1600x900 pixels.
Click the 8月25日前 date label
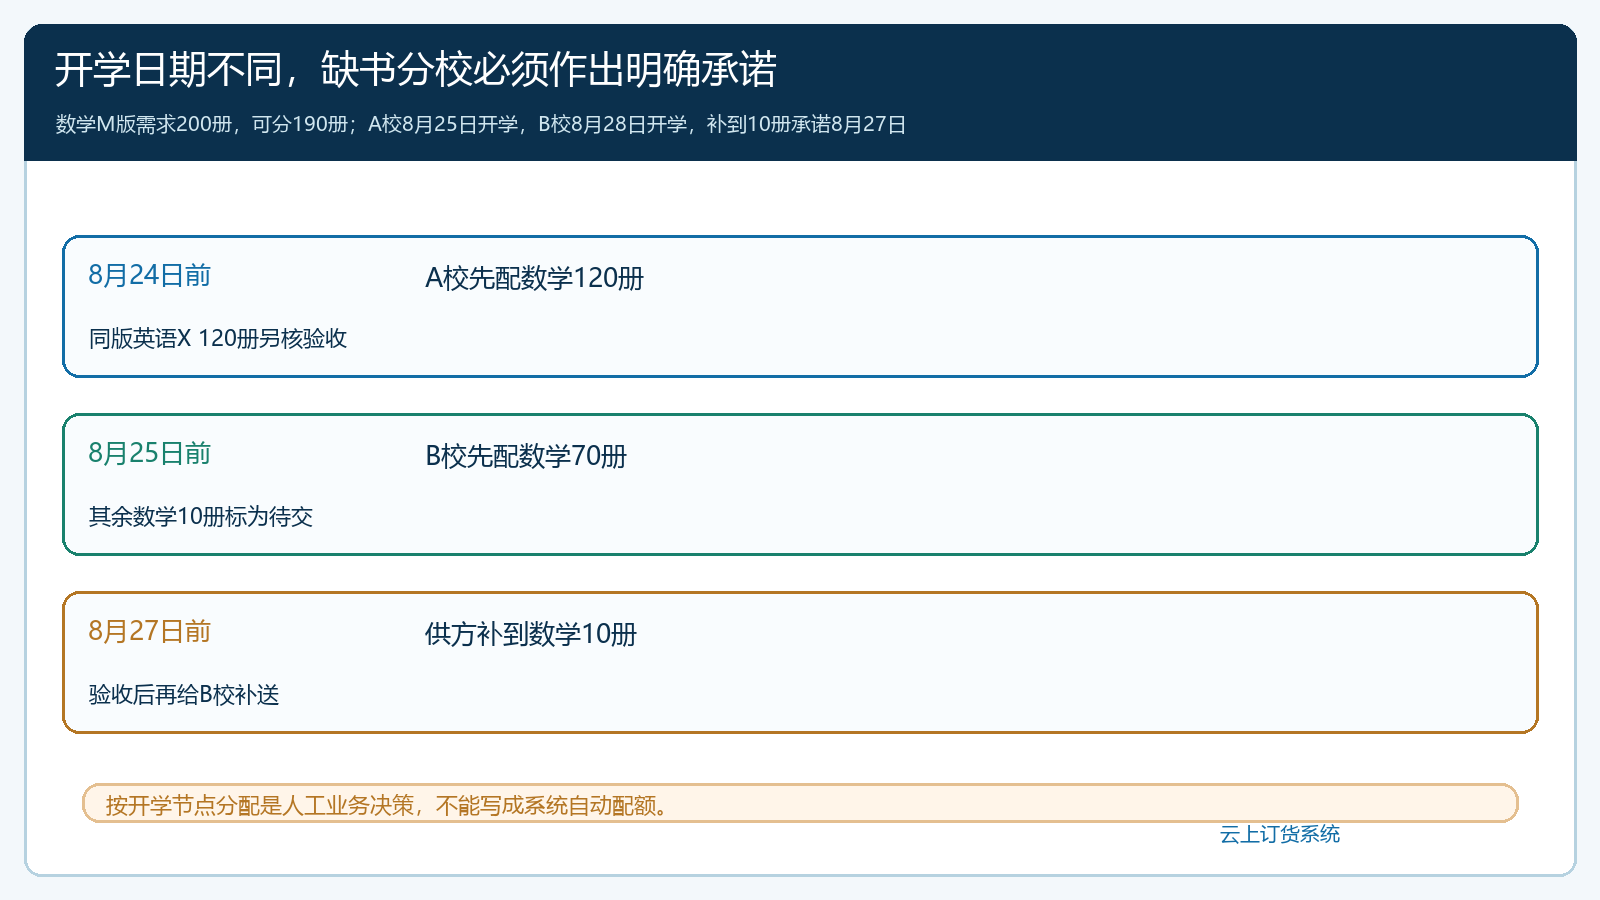(150, 453)
